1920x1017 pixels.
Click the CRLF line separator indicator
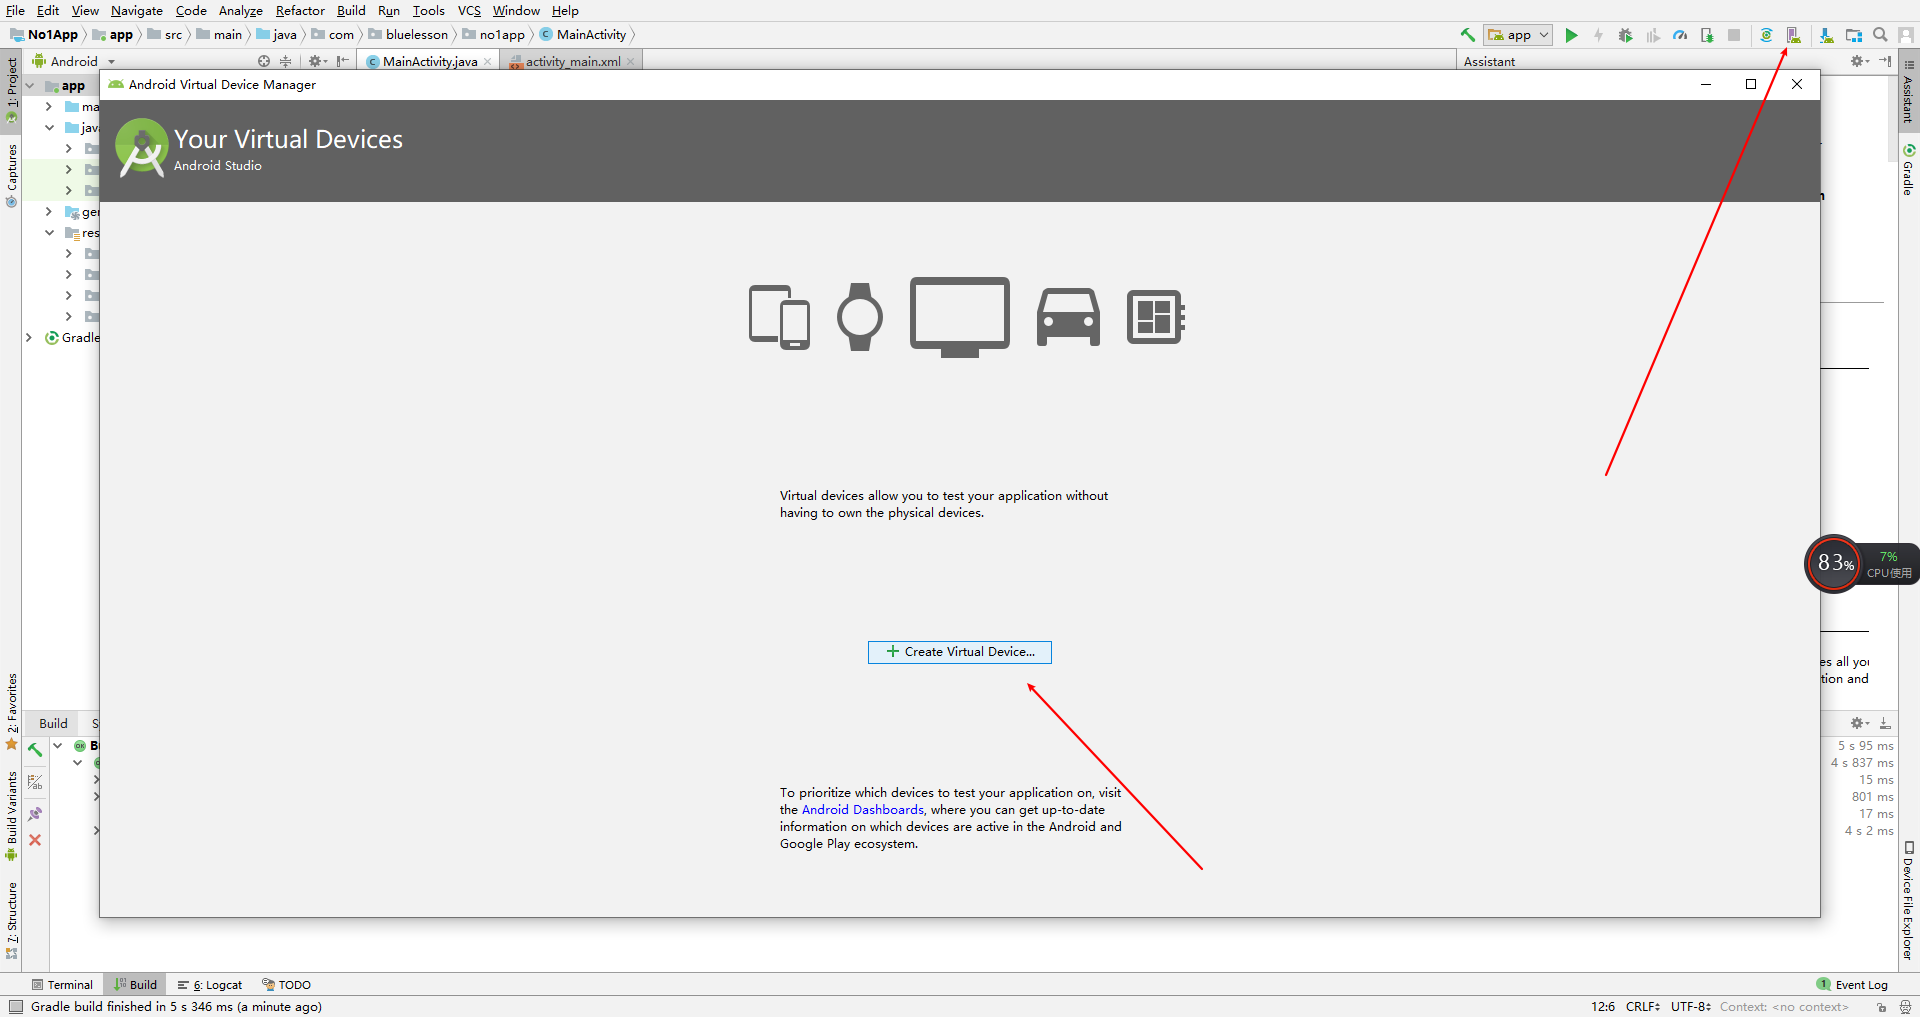click(1643, 1007)
